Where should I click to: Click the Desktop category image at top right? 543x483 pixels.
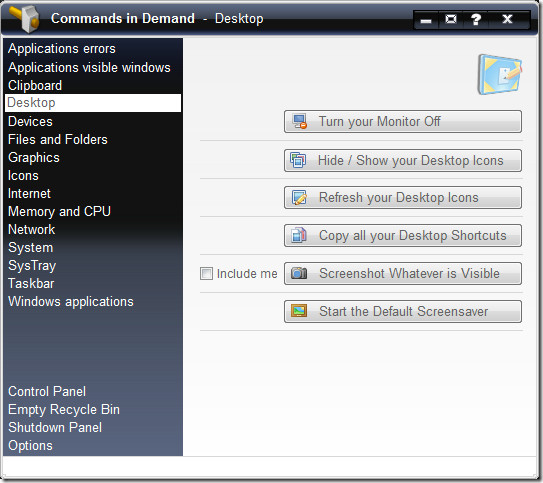point(499,74)
